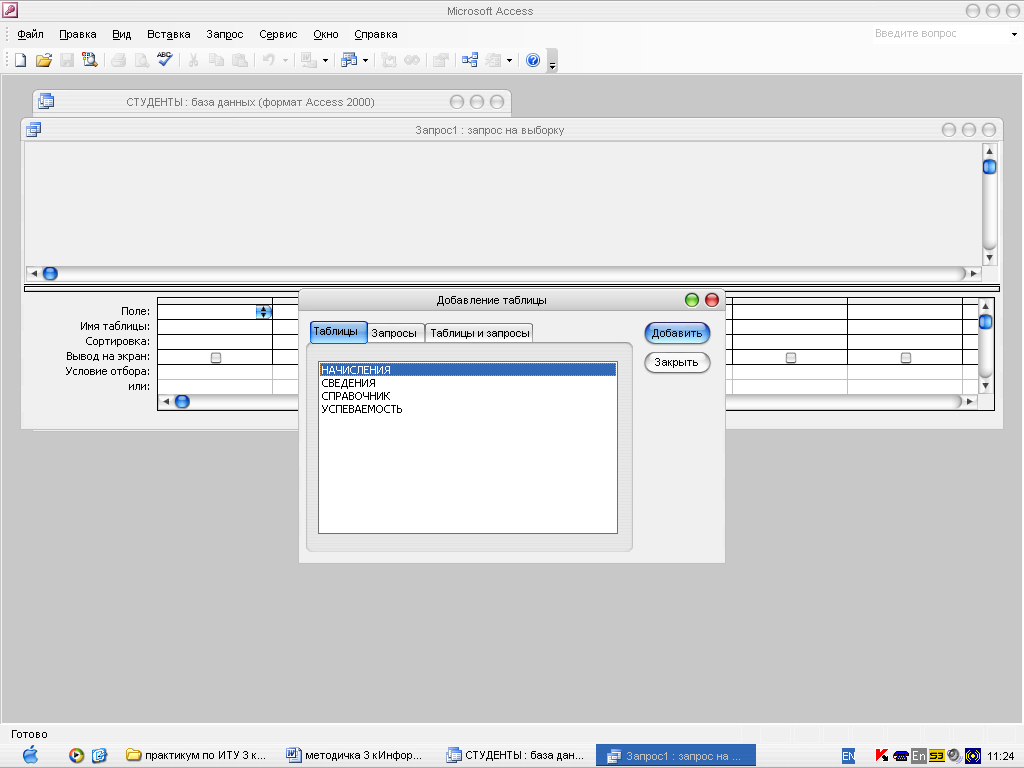The width and height of the screenshot is (1024, 768).
Task: Open the toolbar options arrow
Action: click(x=552, y=63)
